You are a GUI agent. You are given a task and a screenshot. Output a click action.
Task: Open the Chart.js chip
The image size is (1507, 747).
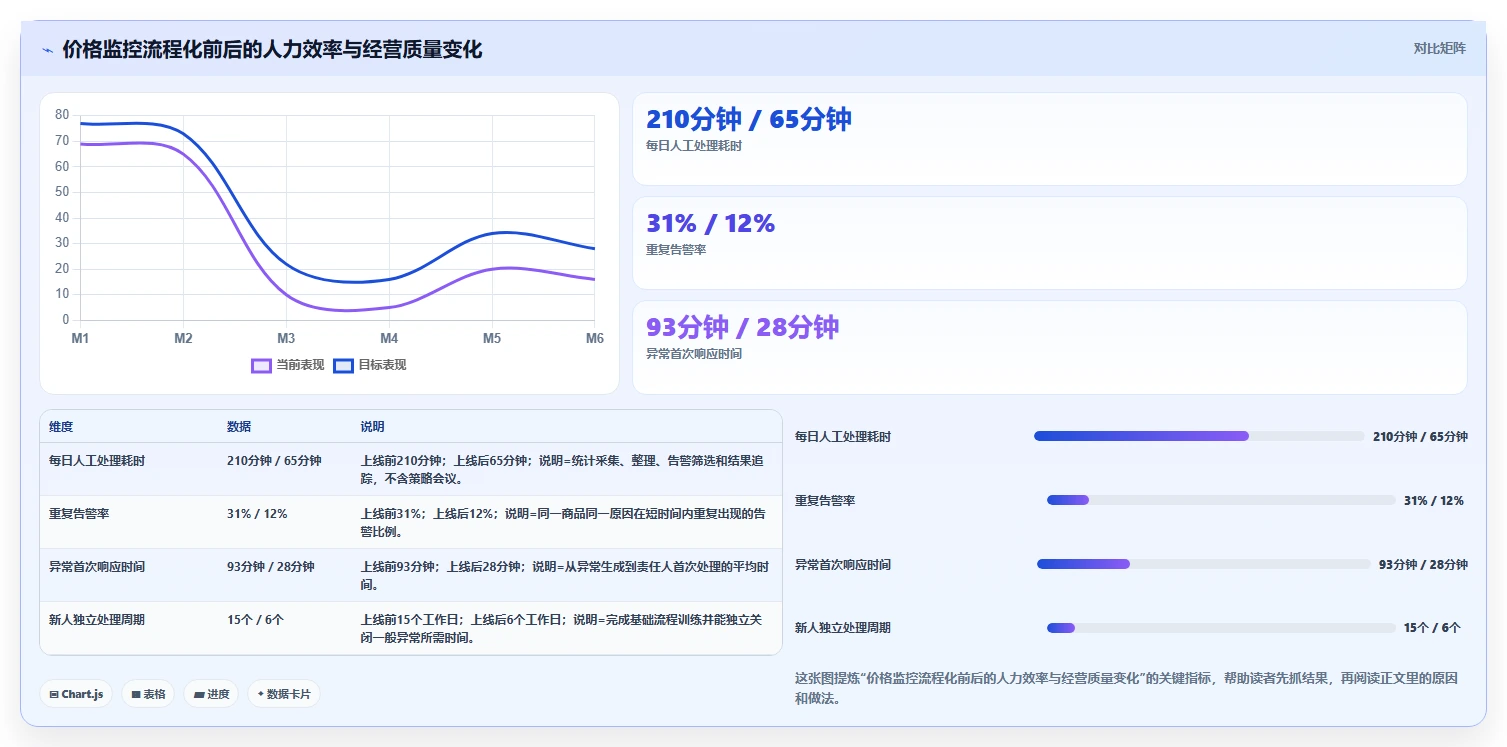(76, 694)
